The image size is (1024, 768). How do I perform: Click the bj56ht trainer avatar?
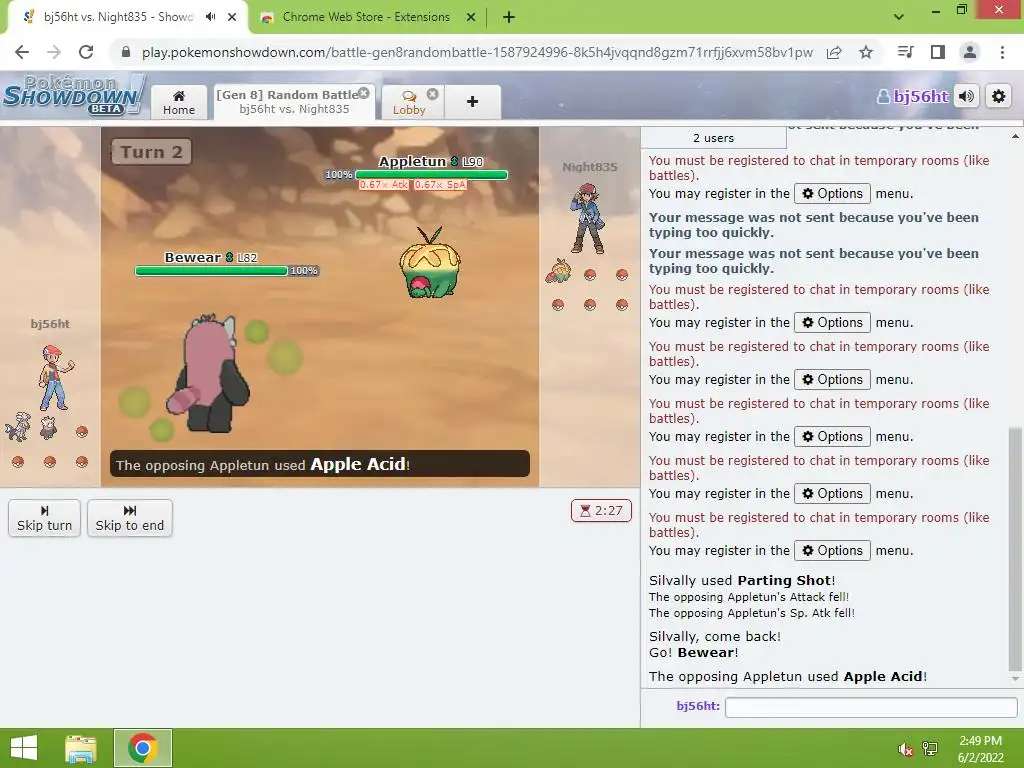click(55, 378)
